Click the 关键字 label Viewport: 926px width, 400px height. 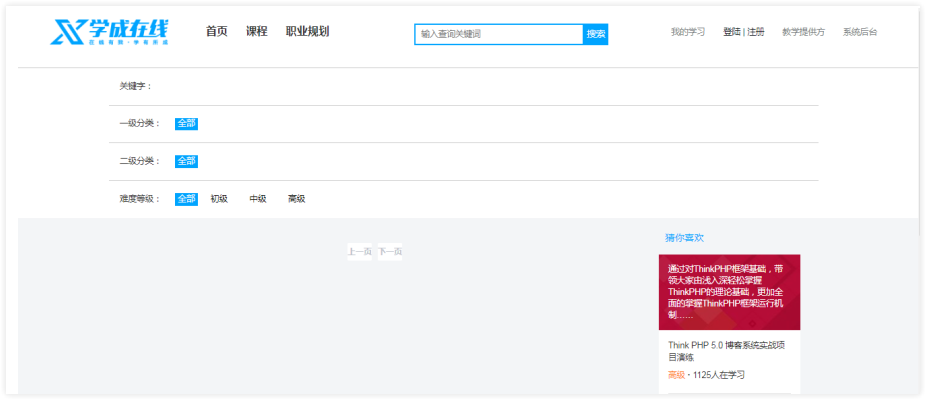136,86
